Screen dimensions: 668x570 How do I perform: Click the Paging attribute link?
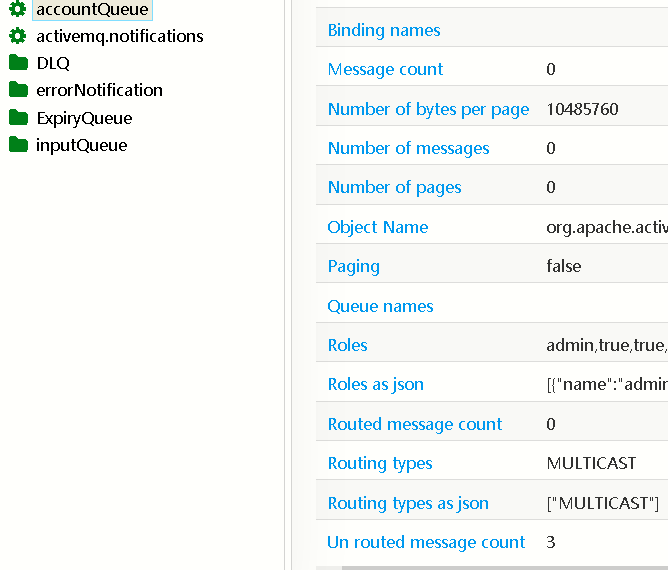click(x=353, y=266)
